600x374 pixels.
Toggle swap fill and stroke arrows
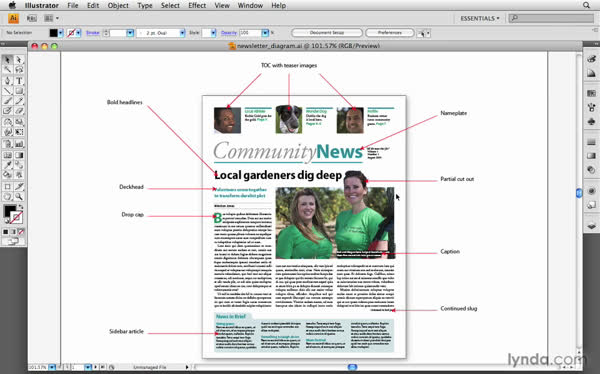pos(21,207)
